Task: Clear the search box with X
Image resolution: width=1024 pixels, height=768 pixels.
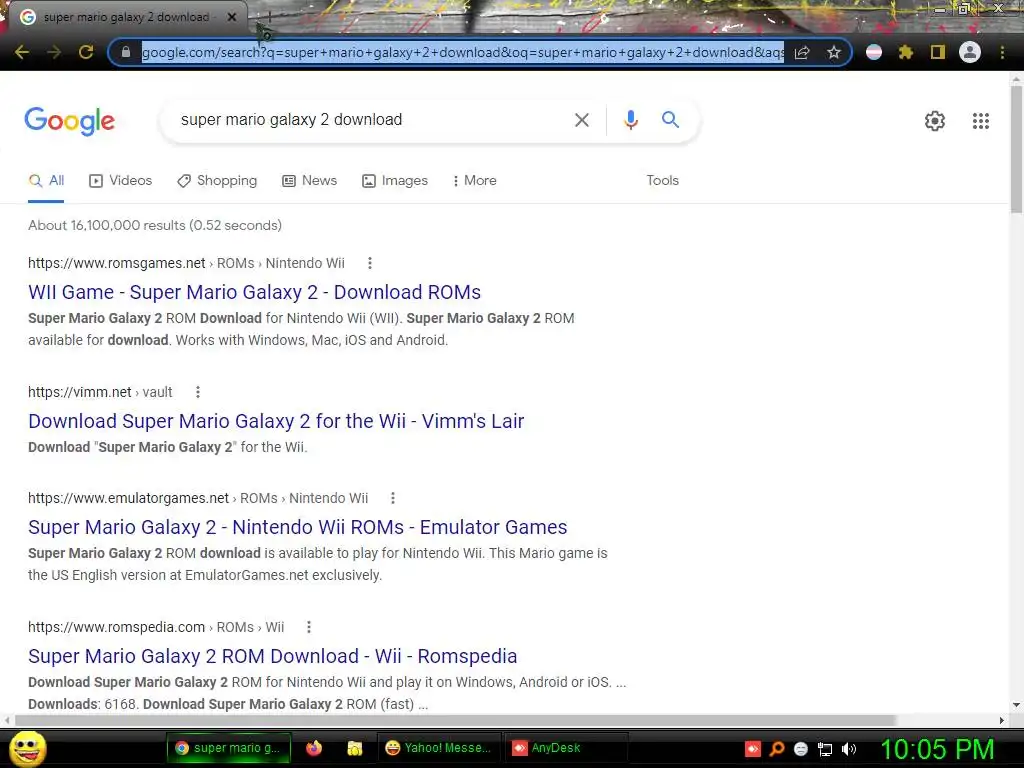Action: tap(582, 120)
